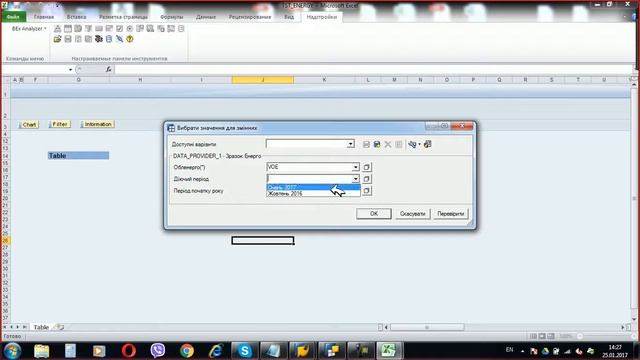Click the dark gears icon in BEx toolbar

click(x=99, y=39)
